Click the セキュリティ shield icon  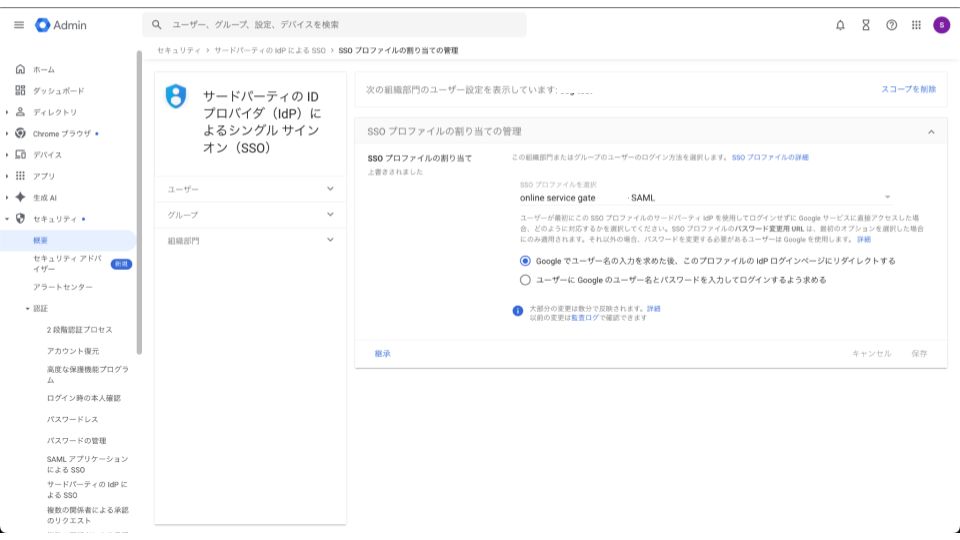tap(20, 219)
